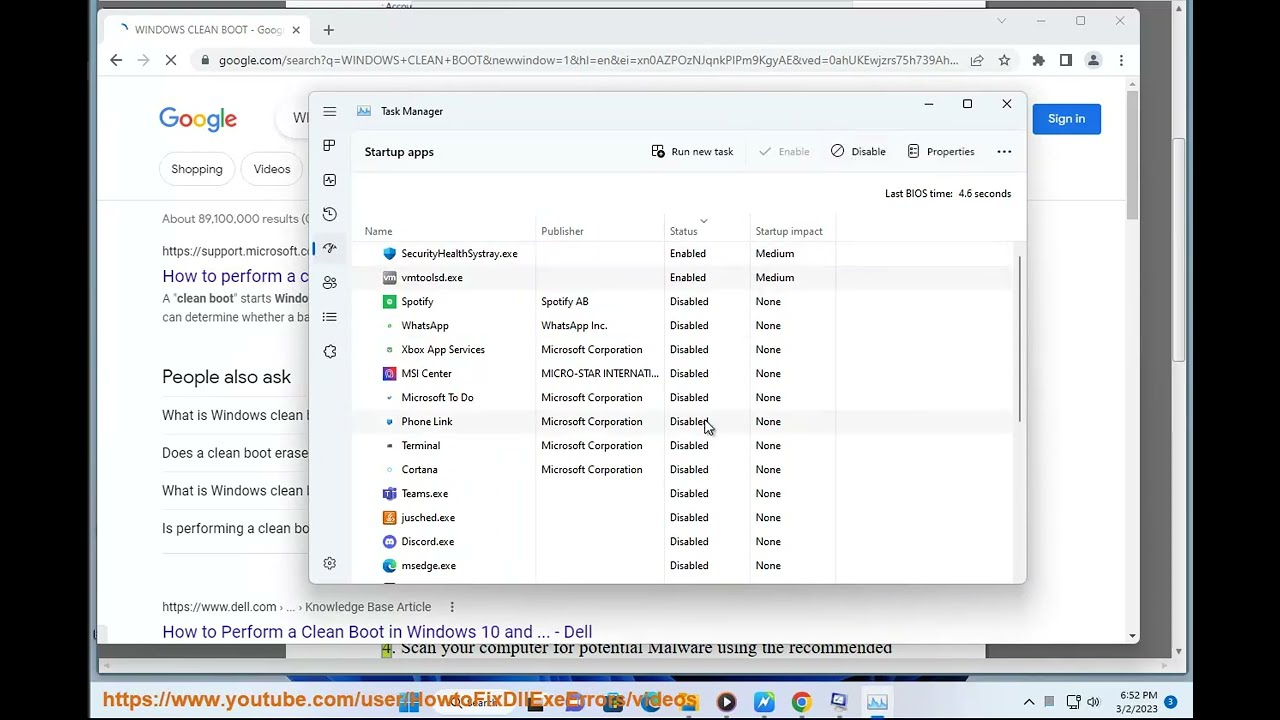Screen dimensions: 1280x720
Task: Click msedge.exe Edge icon
Action: (389, 565)
